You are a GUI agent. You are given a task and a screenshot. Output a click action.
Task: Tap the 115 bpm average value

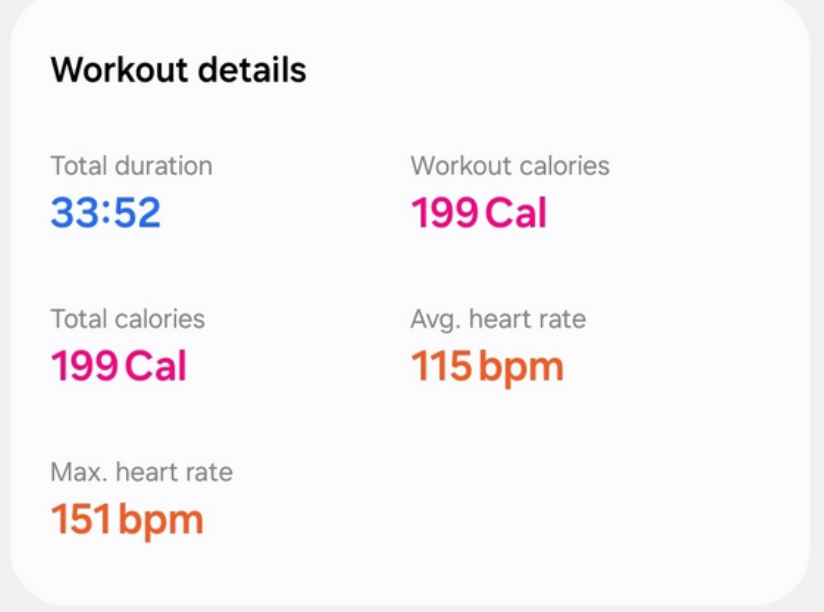pos(487,368)
